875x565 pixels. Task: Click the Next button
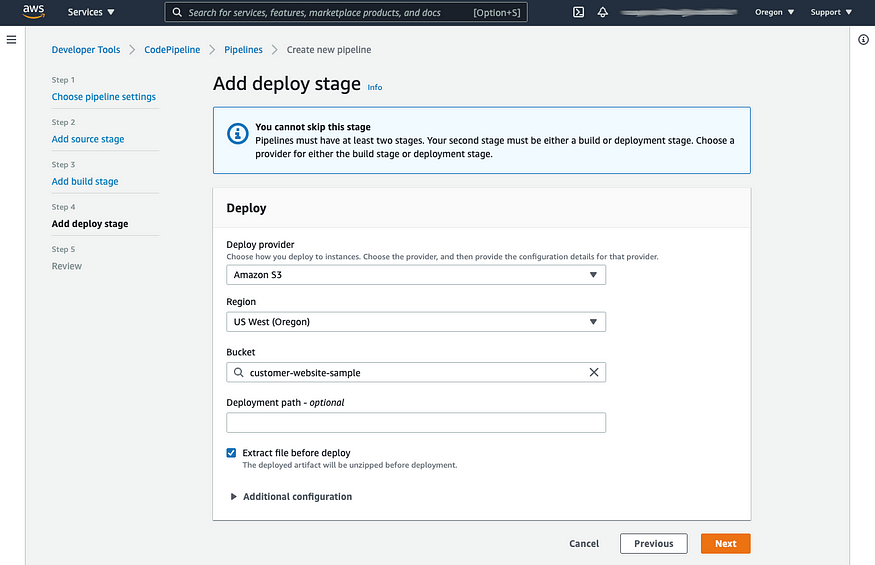[x=725, y=543]
